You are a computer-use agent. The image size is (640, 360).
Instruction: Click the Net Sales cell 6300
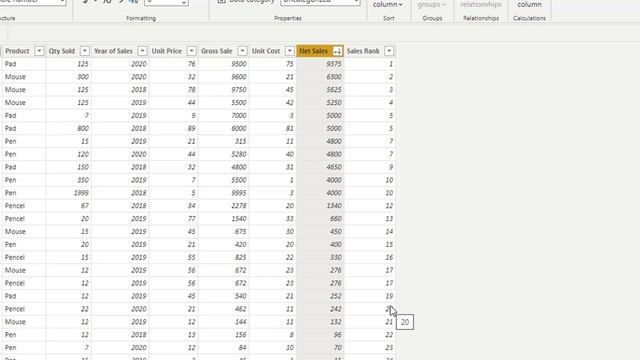coord(334,77)
